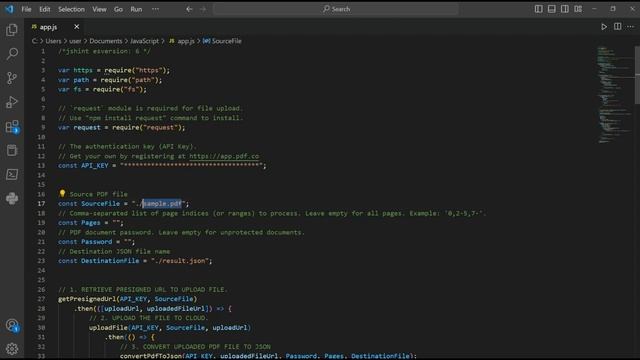Image resolution: width=640 pixels, height=360 pixels.
Task: Open the Explorer view in activity bar
Action: [12, 30]
